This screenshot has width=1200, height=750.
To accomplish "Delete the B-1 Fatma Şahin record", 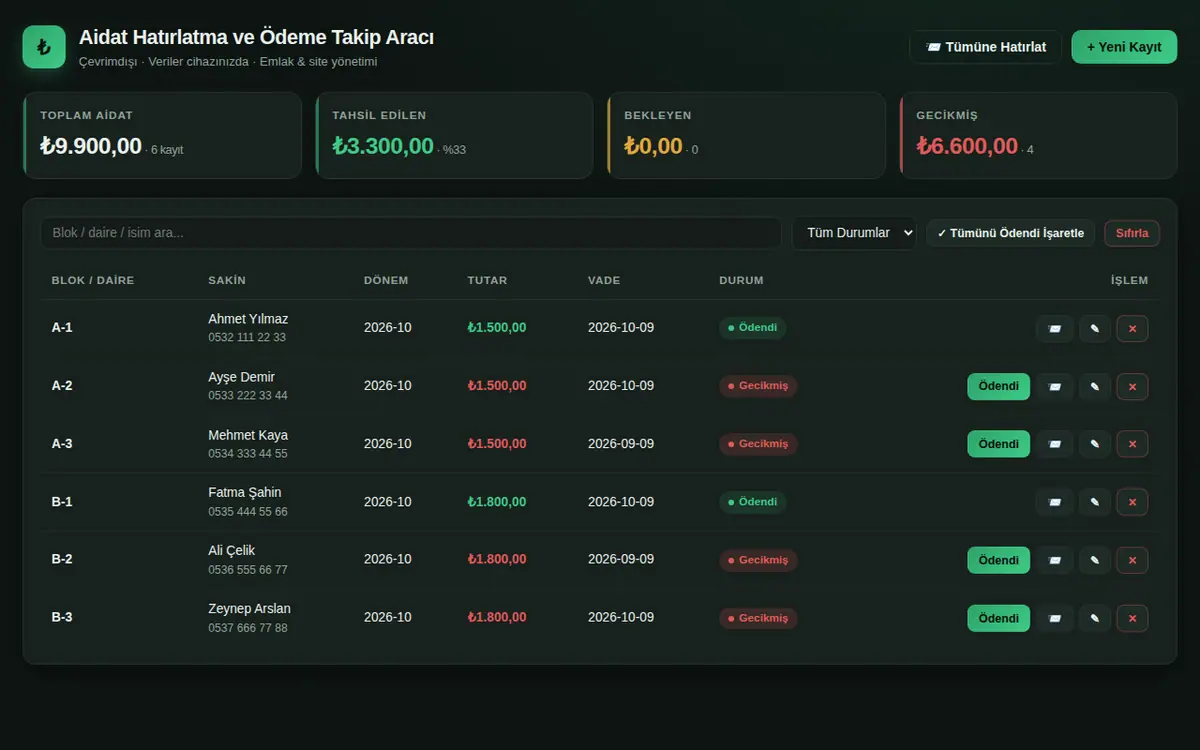I will (1132, 502).
